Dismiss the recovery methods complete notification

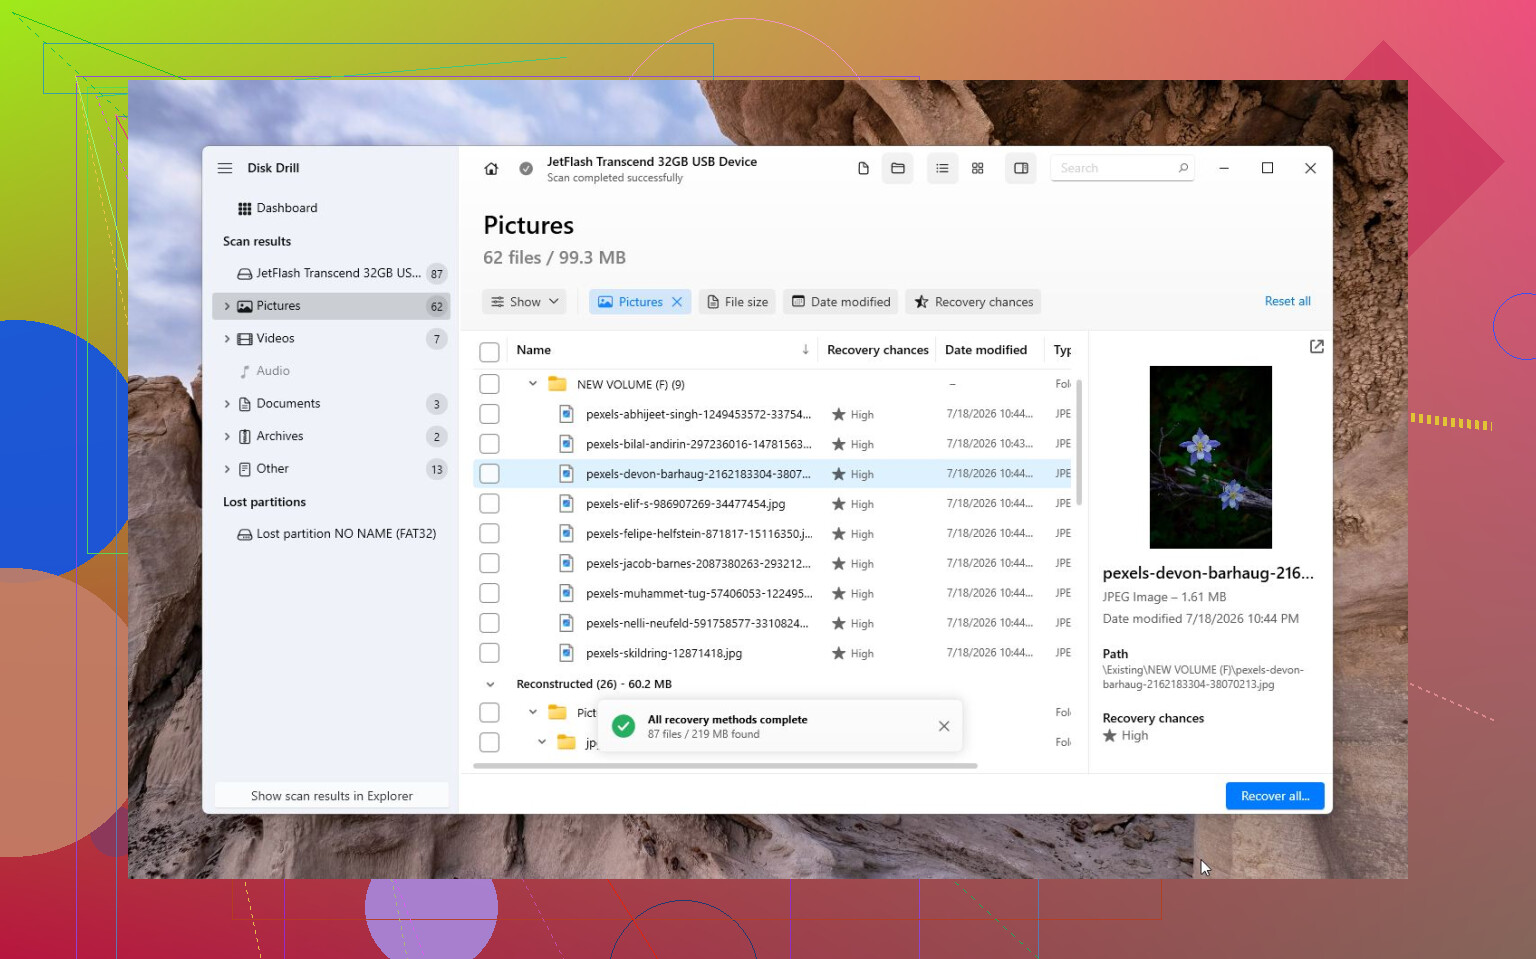[944, 726]
